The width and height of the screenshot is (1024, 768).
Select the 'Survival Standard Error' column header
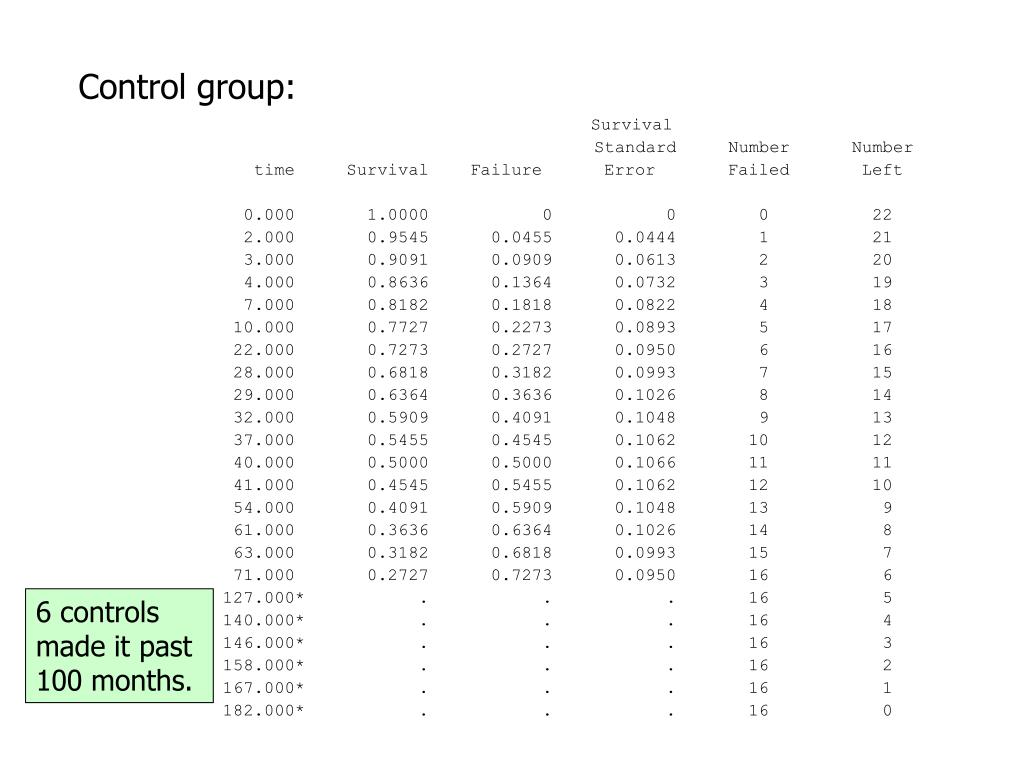pyautogui.click(x=633, y=148)
